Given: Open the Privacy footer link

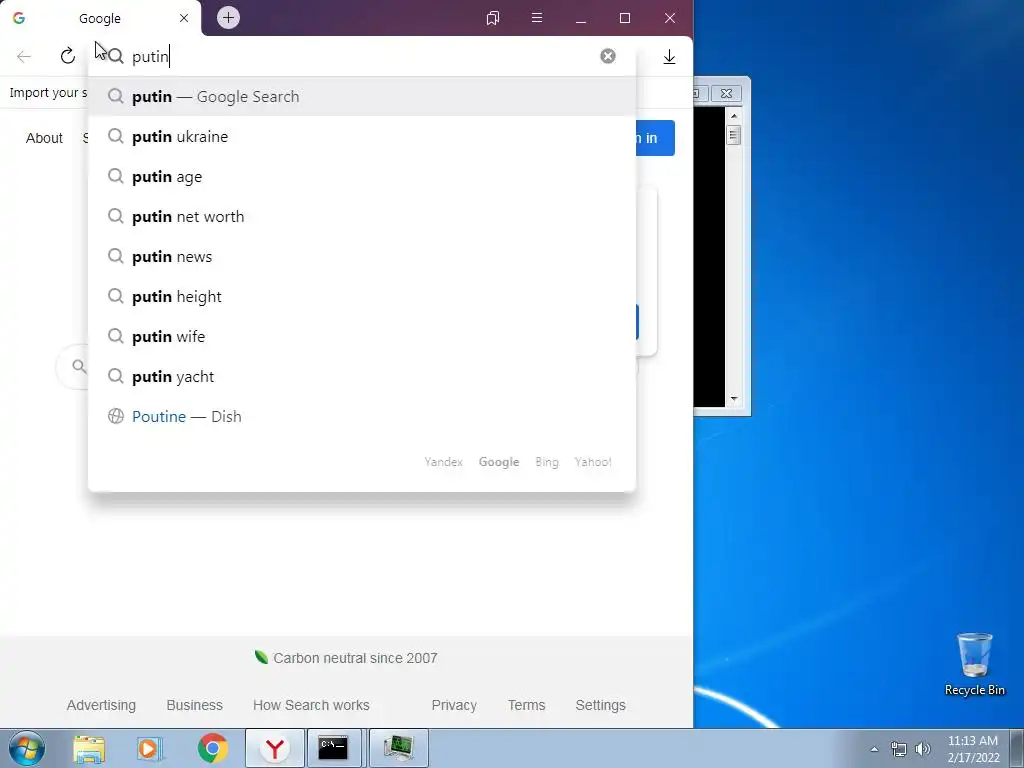Looking at the screenshot, I should click(454, 705).
